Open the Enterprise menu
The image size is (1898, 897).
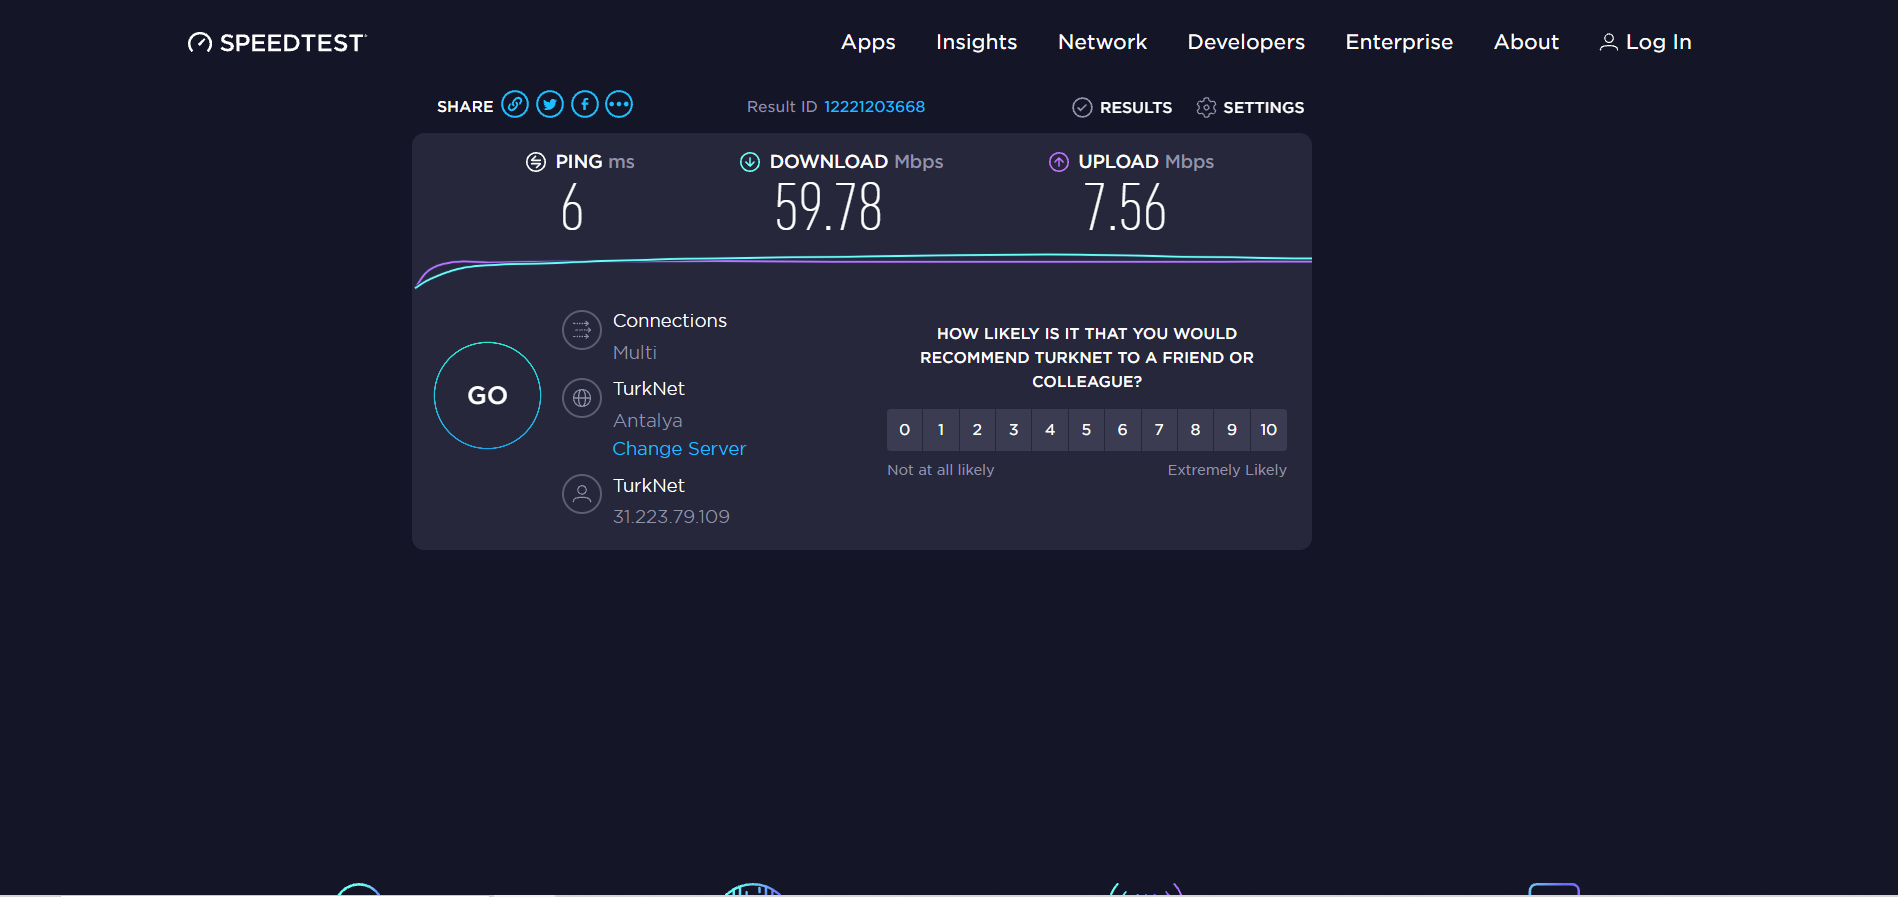click(x=1399, y=42)
